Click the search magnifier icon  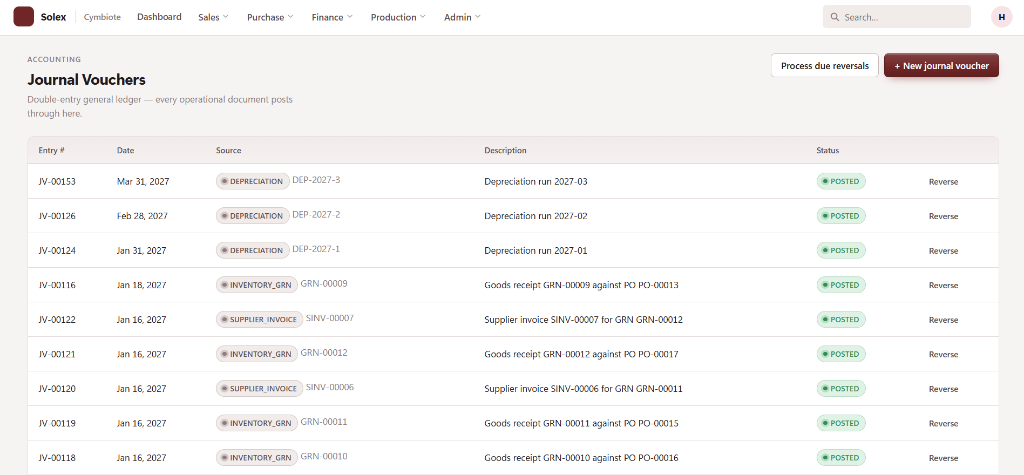(x=835, y=18)
